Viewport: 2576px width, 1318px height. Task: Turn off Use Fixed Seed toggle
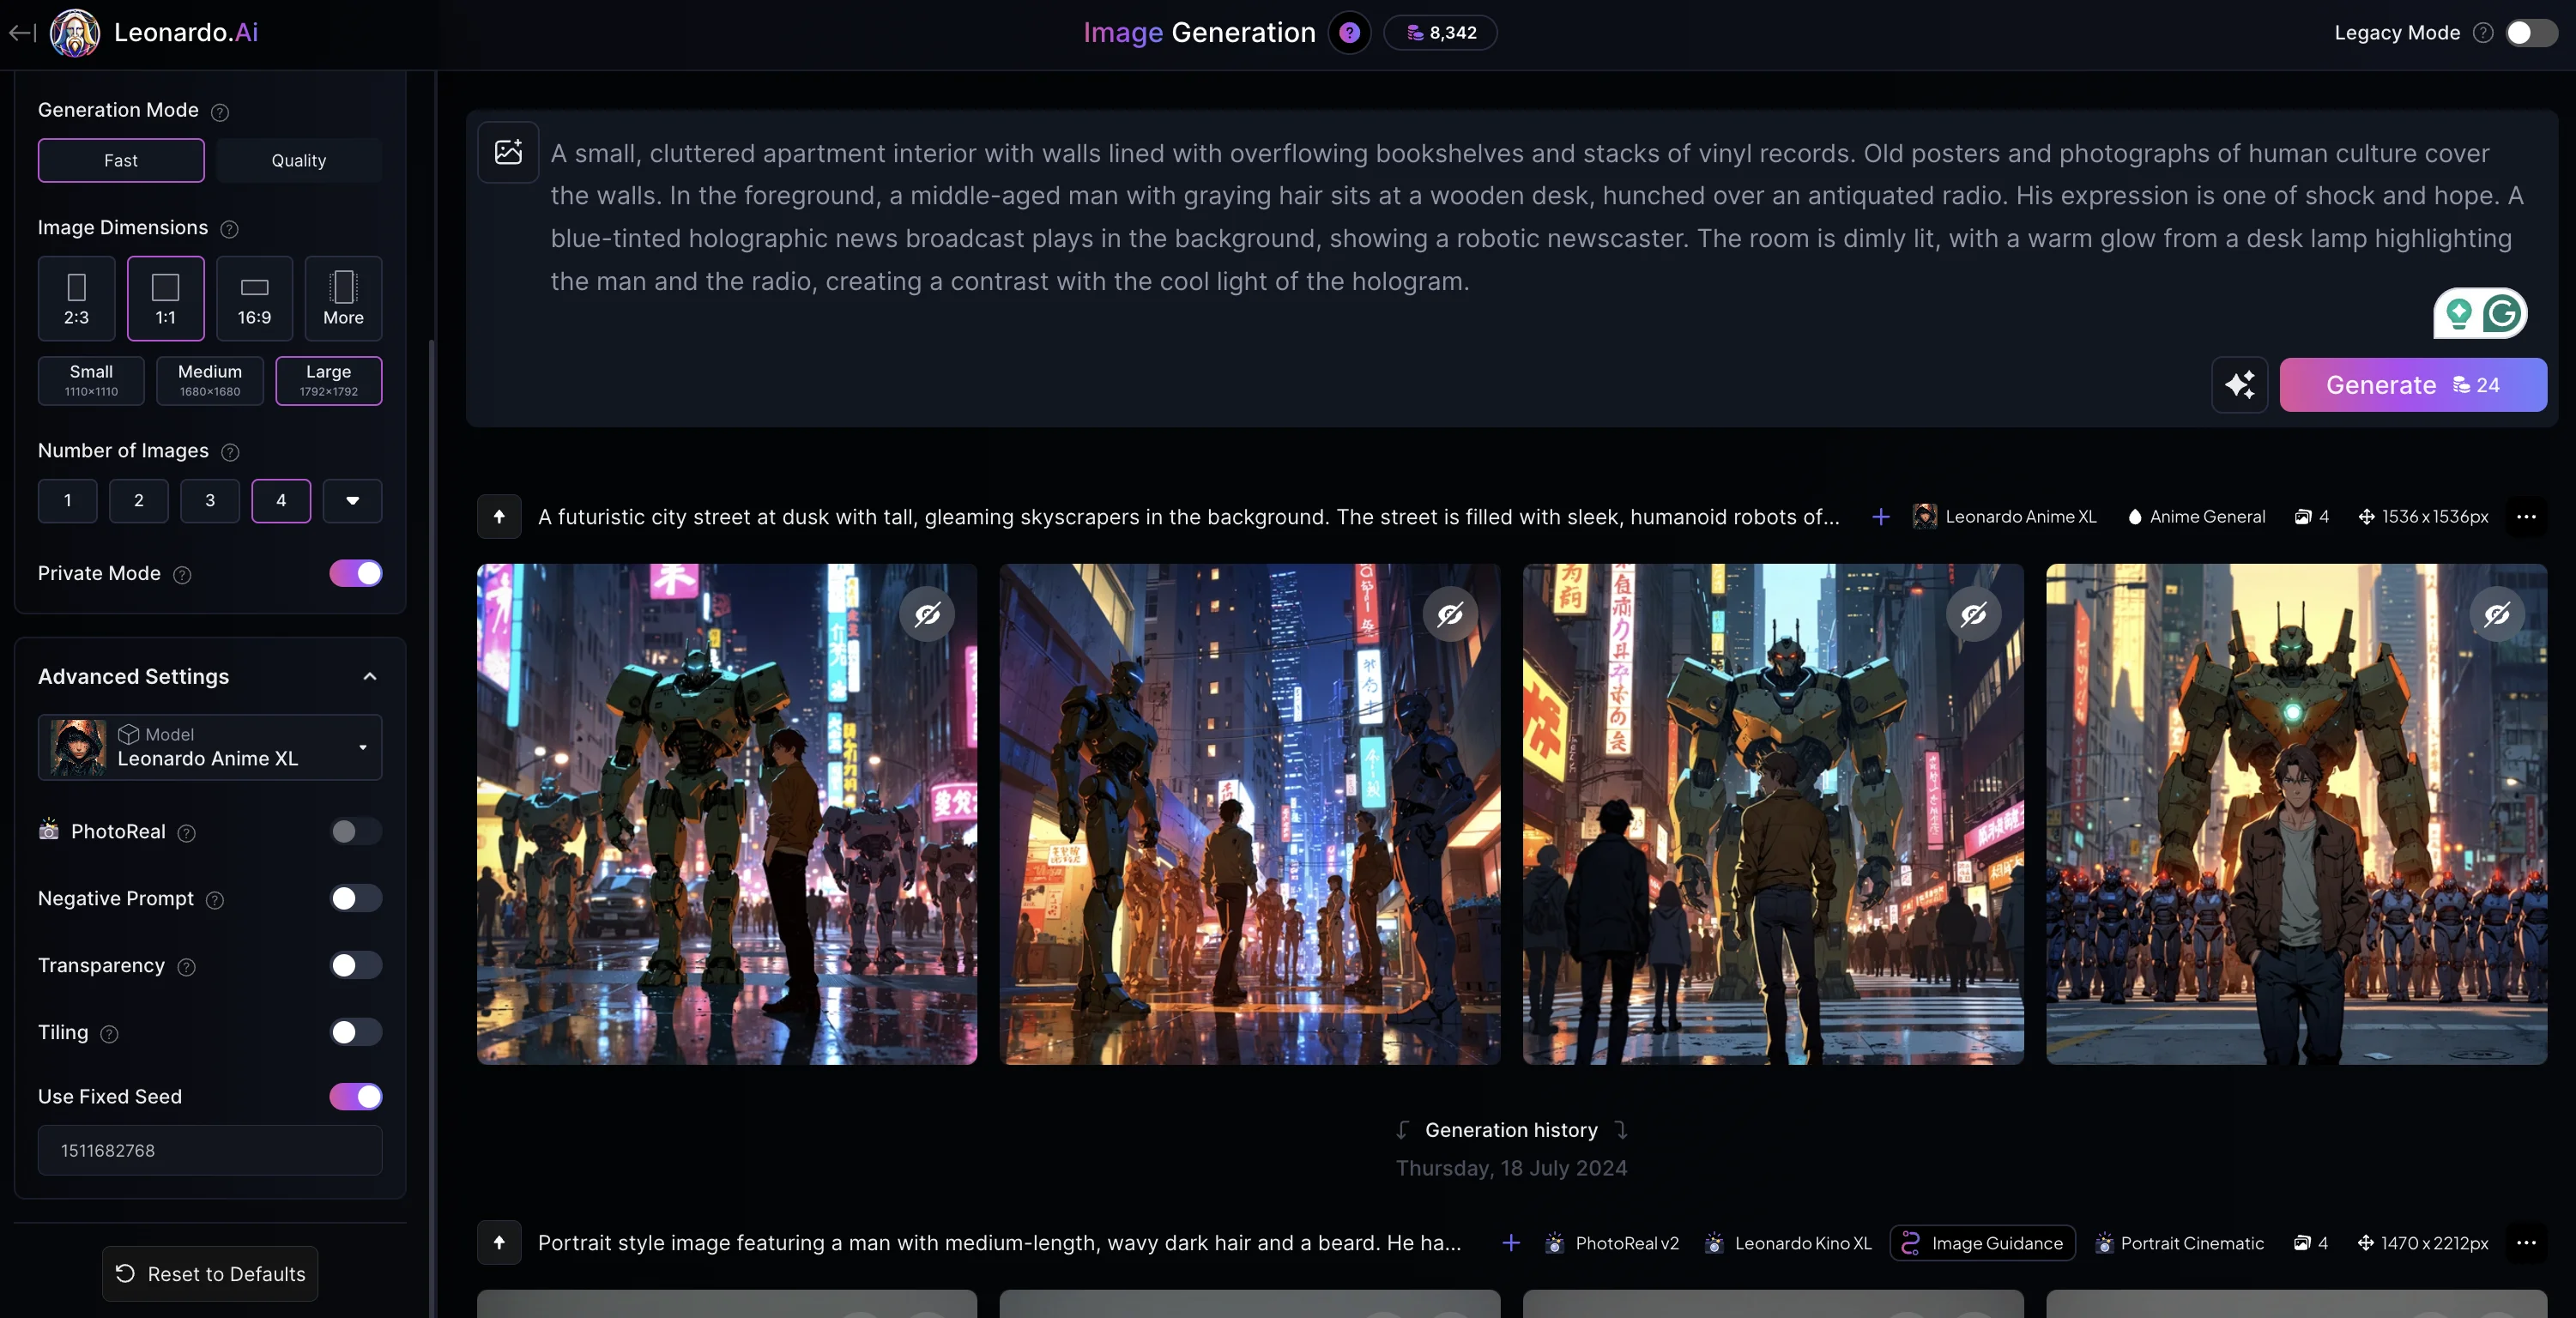tap(356, 1096)
